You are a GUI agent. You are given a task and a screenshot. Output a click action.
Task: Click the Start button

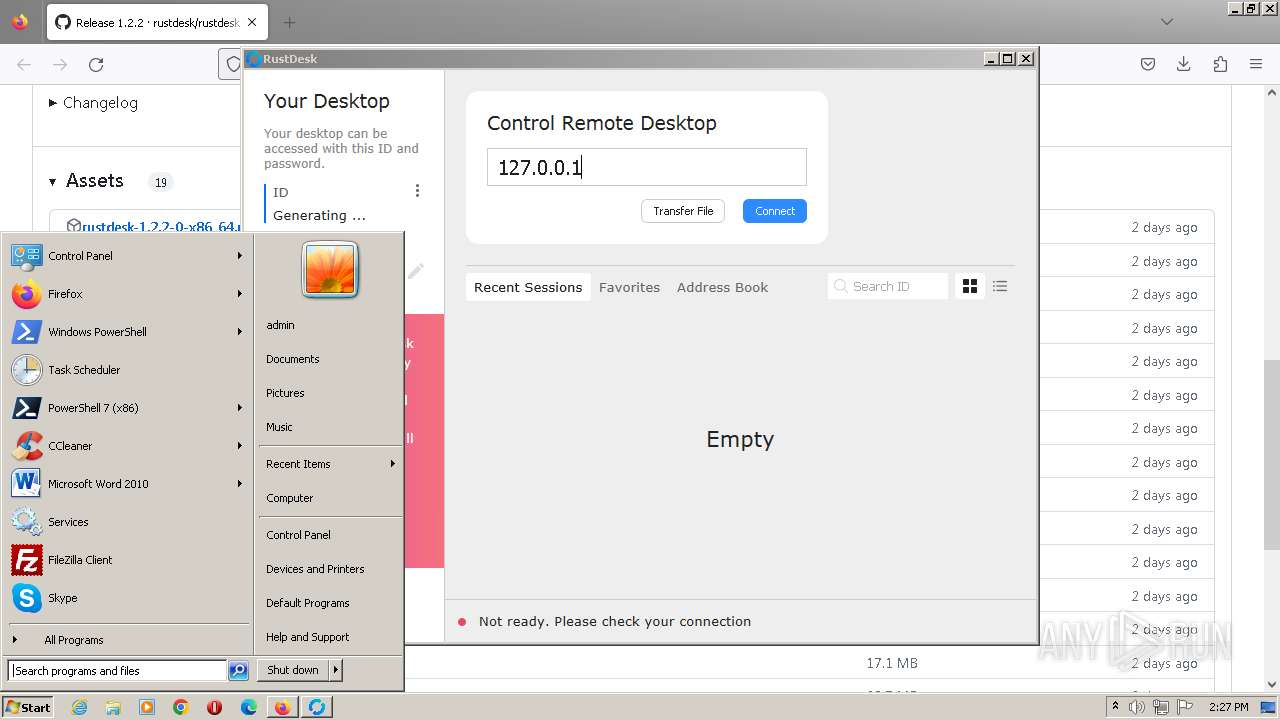tap(29, 707)
